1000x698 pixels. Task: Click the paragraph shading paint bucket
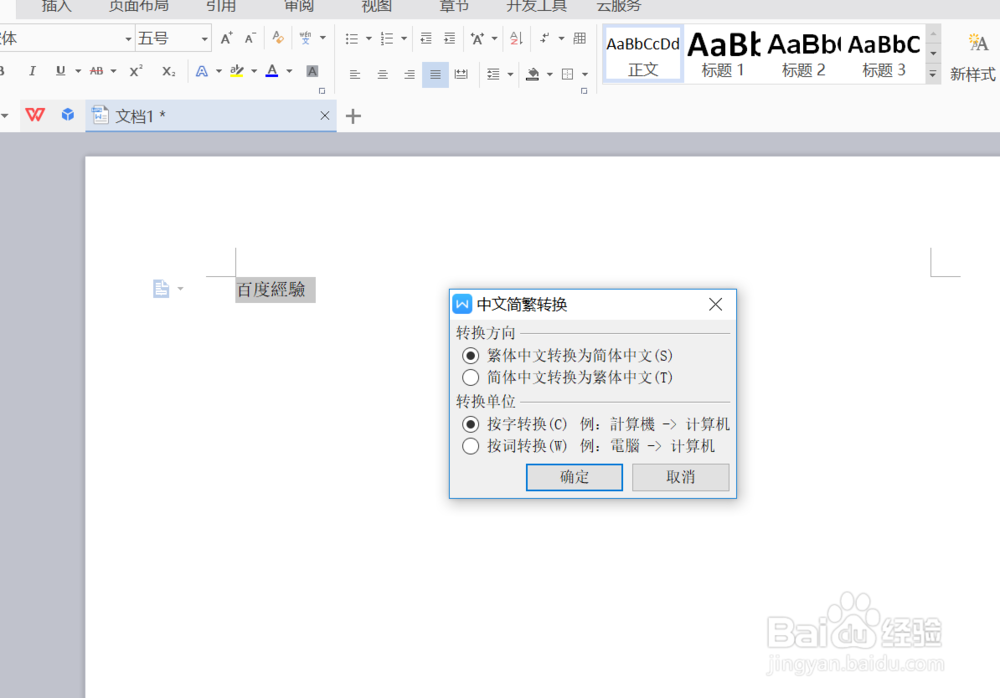coord(533,75)
